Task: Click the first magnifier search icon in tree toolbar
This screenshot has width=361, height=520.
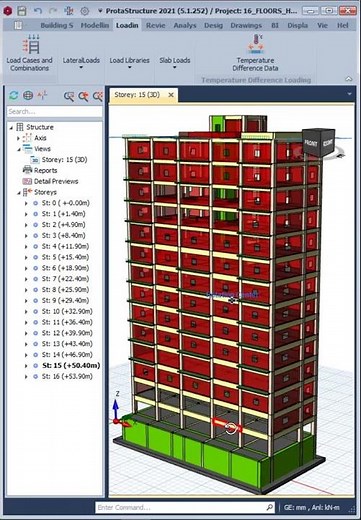Action: click(69, 96)
